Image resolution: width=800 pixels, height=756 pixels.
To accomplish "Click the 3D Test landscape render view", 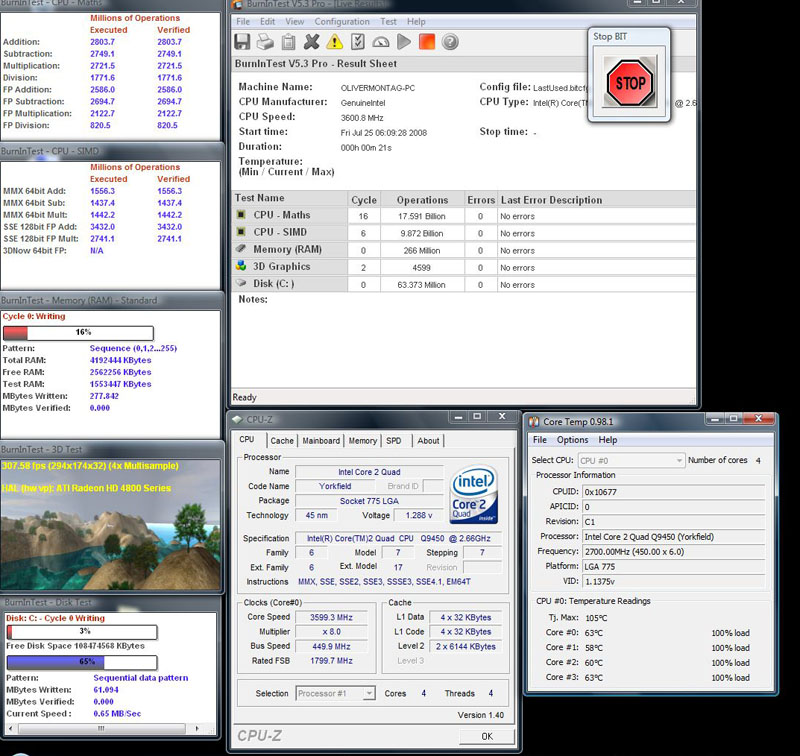I will tap(110, 524).
